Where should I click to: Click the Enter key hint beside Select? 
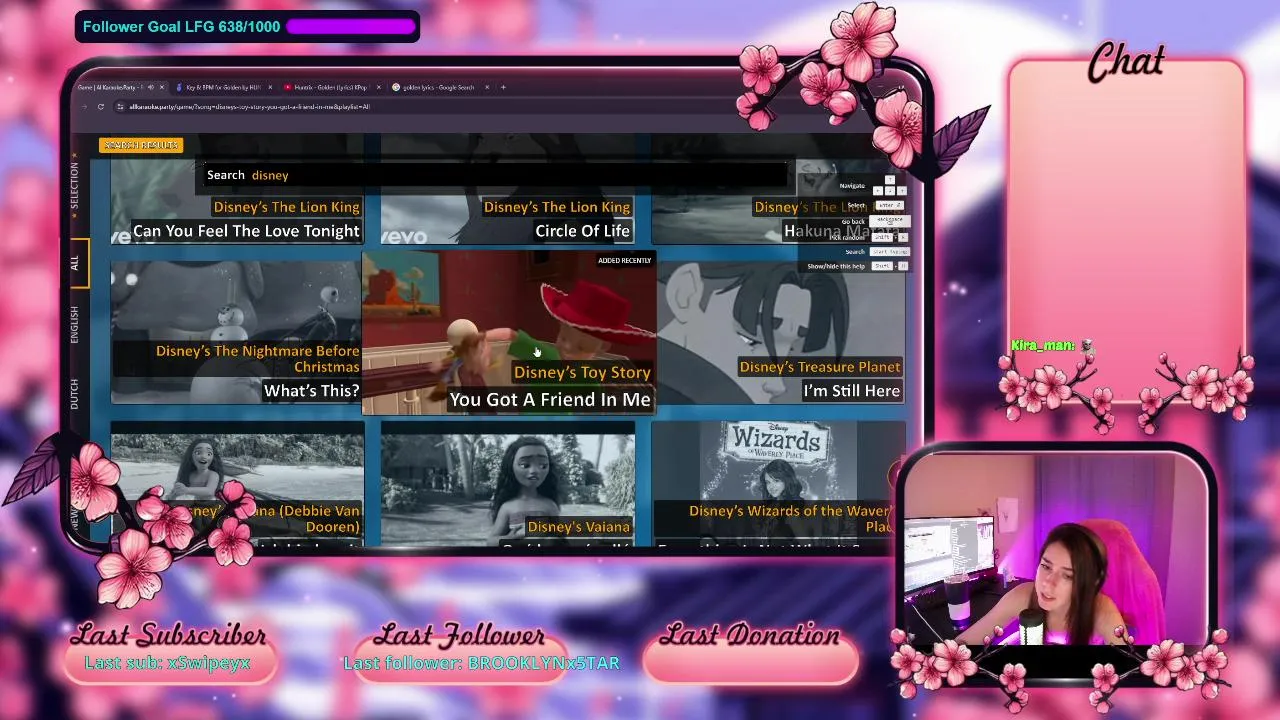pos(888,205)
